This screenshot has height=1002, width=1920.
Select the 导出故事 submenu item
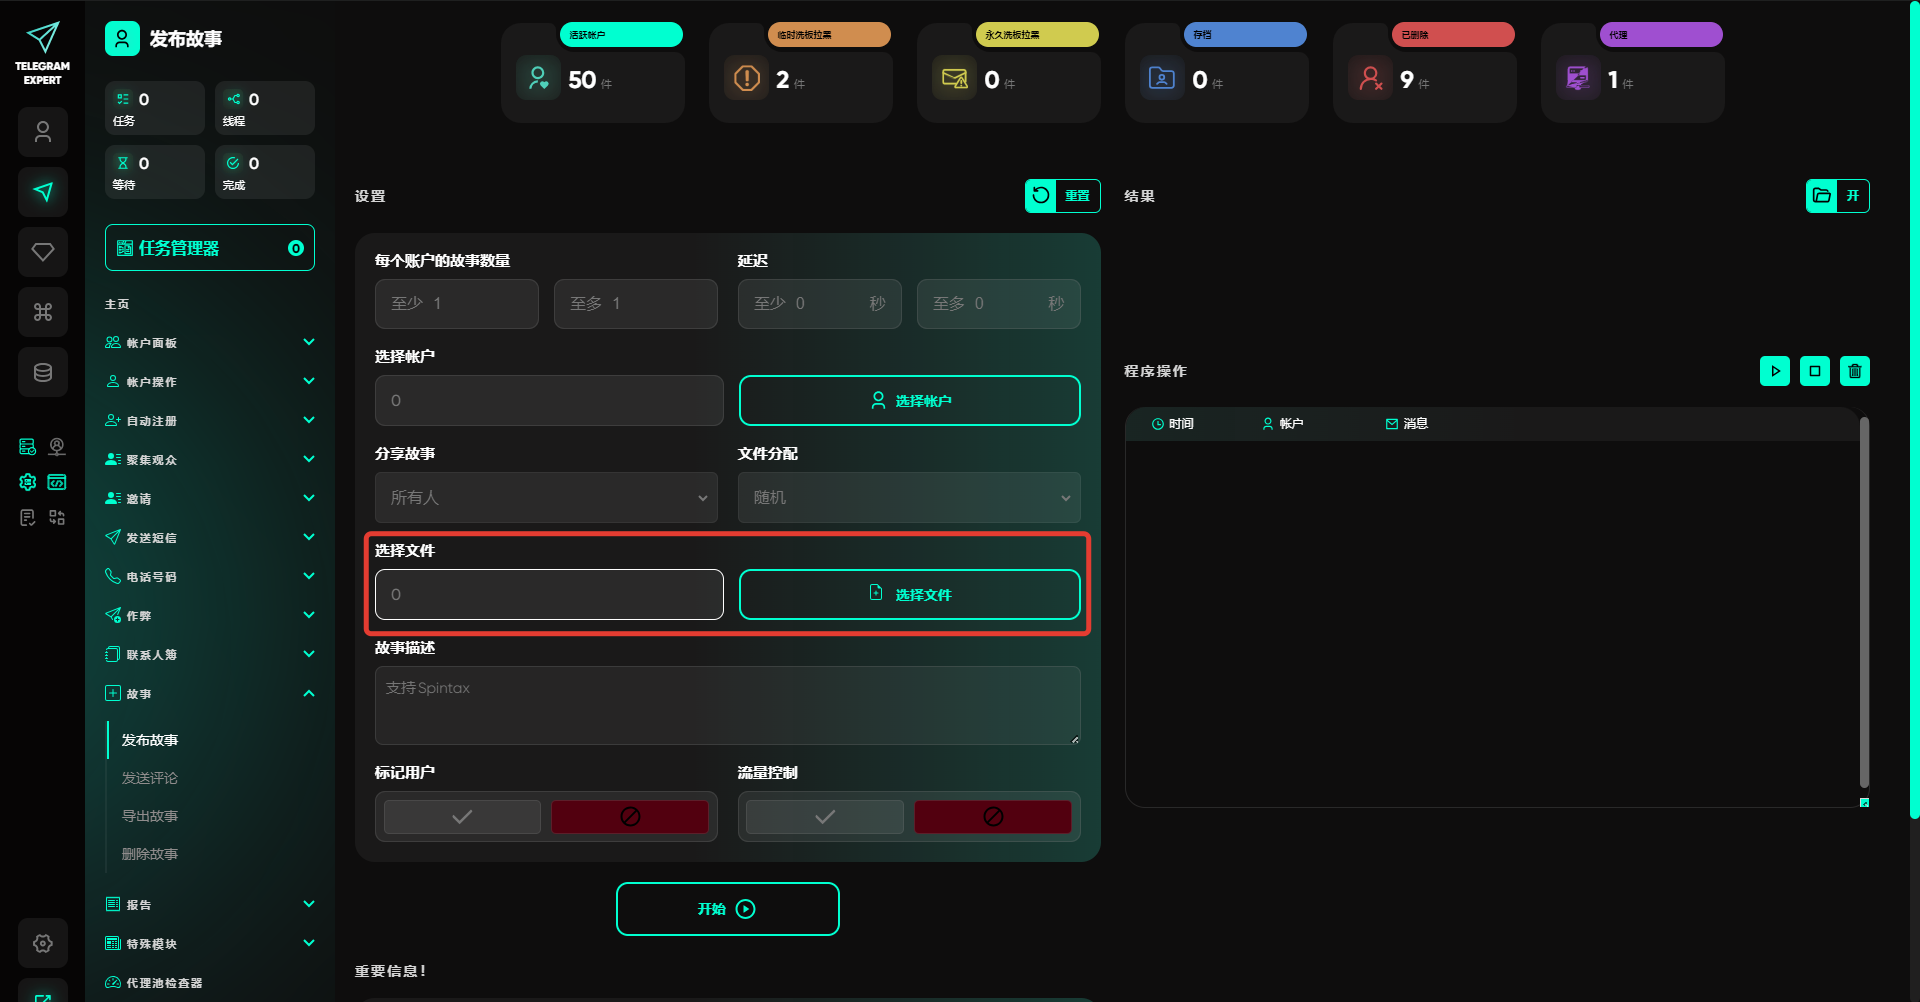[150, 816]
